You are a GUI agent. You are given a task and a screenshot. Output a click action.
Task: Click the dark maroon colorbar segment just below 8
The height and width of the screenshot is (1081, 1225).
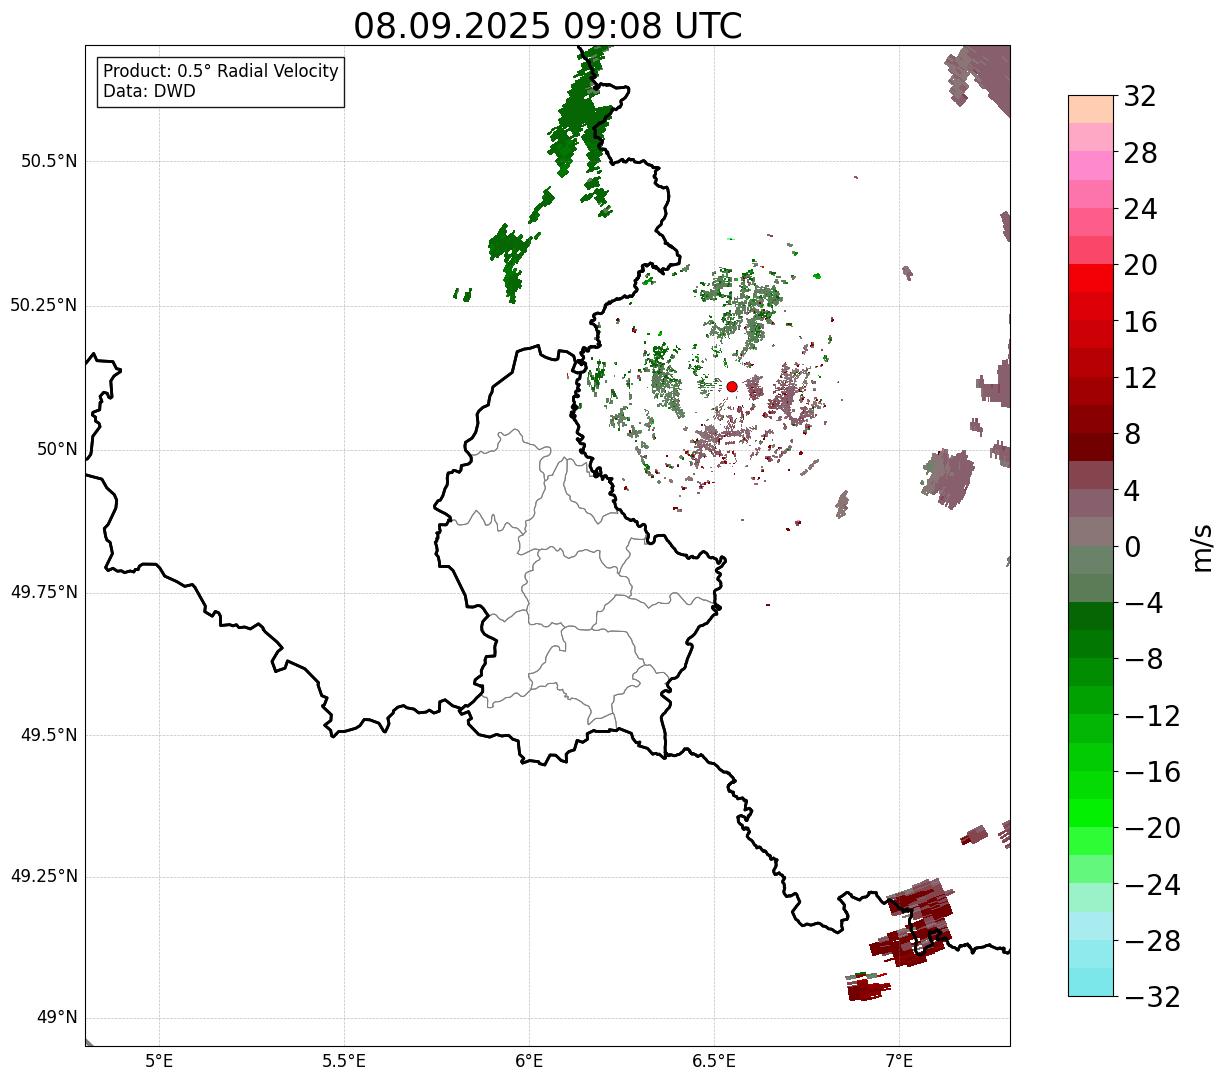coord(1091,447)
